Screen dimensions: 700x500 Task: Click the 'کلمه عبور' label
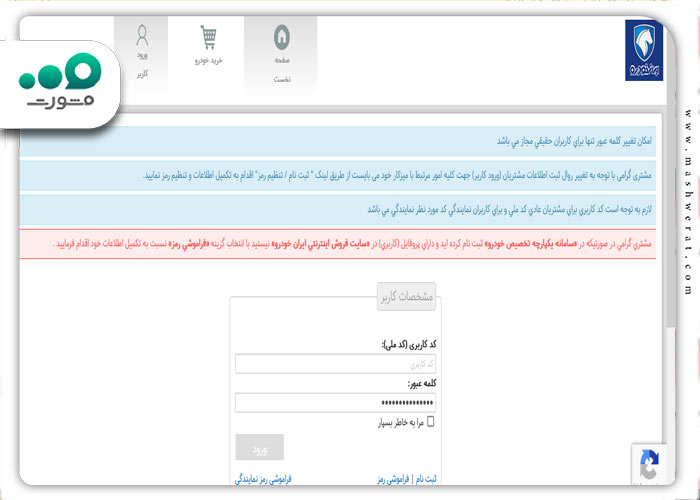(422, 383)
